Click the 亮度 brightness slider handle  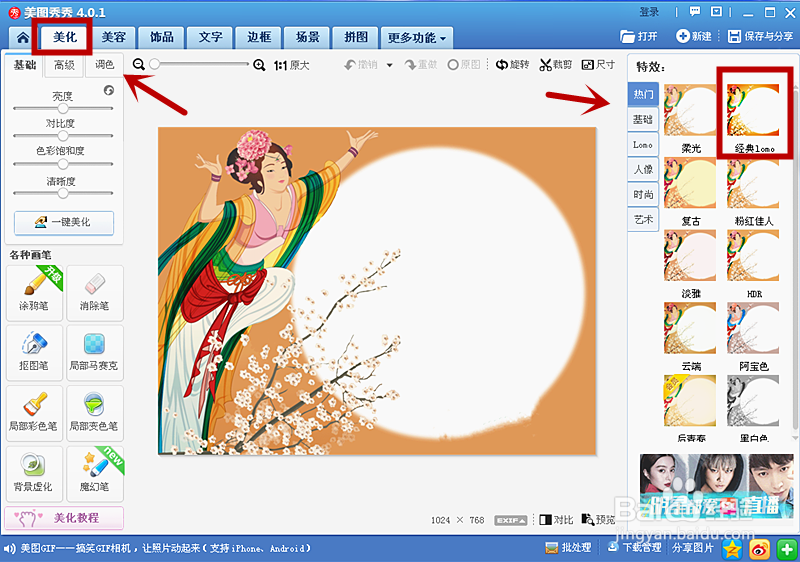pos(63,108)
